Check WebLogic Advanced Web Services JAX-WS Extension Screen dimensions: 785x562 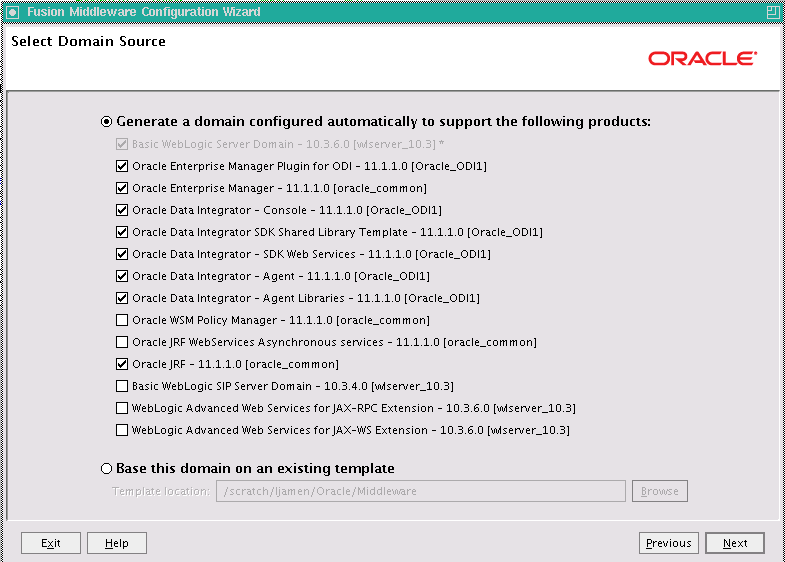coord(122,430)
